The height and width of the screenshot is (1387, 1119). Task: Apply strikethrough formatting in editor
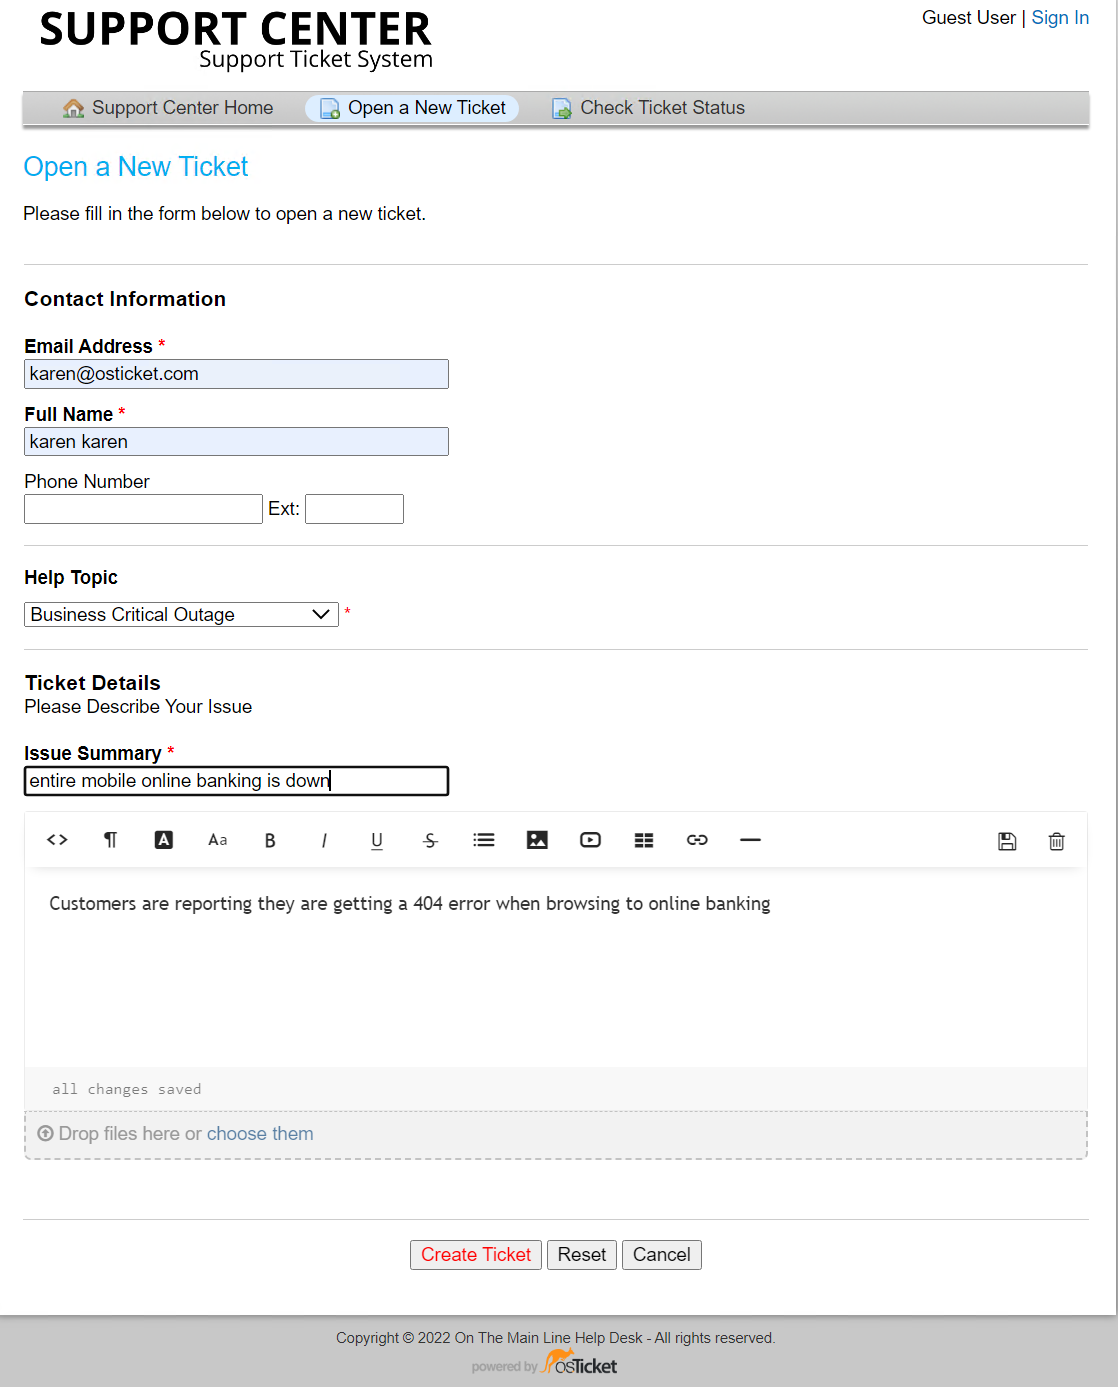click(x=430, y=840)
